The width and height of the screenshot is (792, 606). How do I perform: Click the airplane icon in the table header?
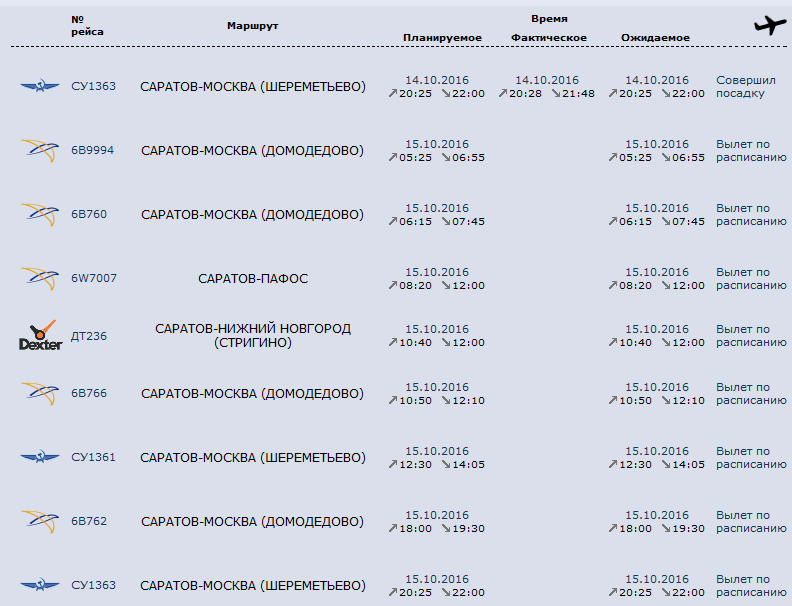point(768,25)
